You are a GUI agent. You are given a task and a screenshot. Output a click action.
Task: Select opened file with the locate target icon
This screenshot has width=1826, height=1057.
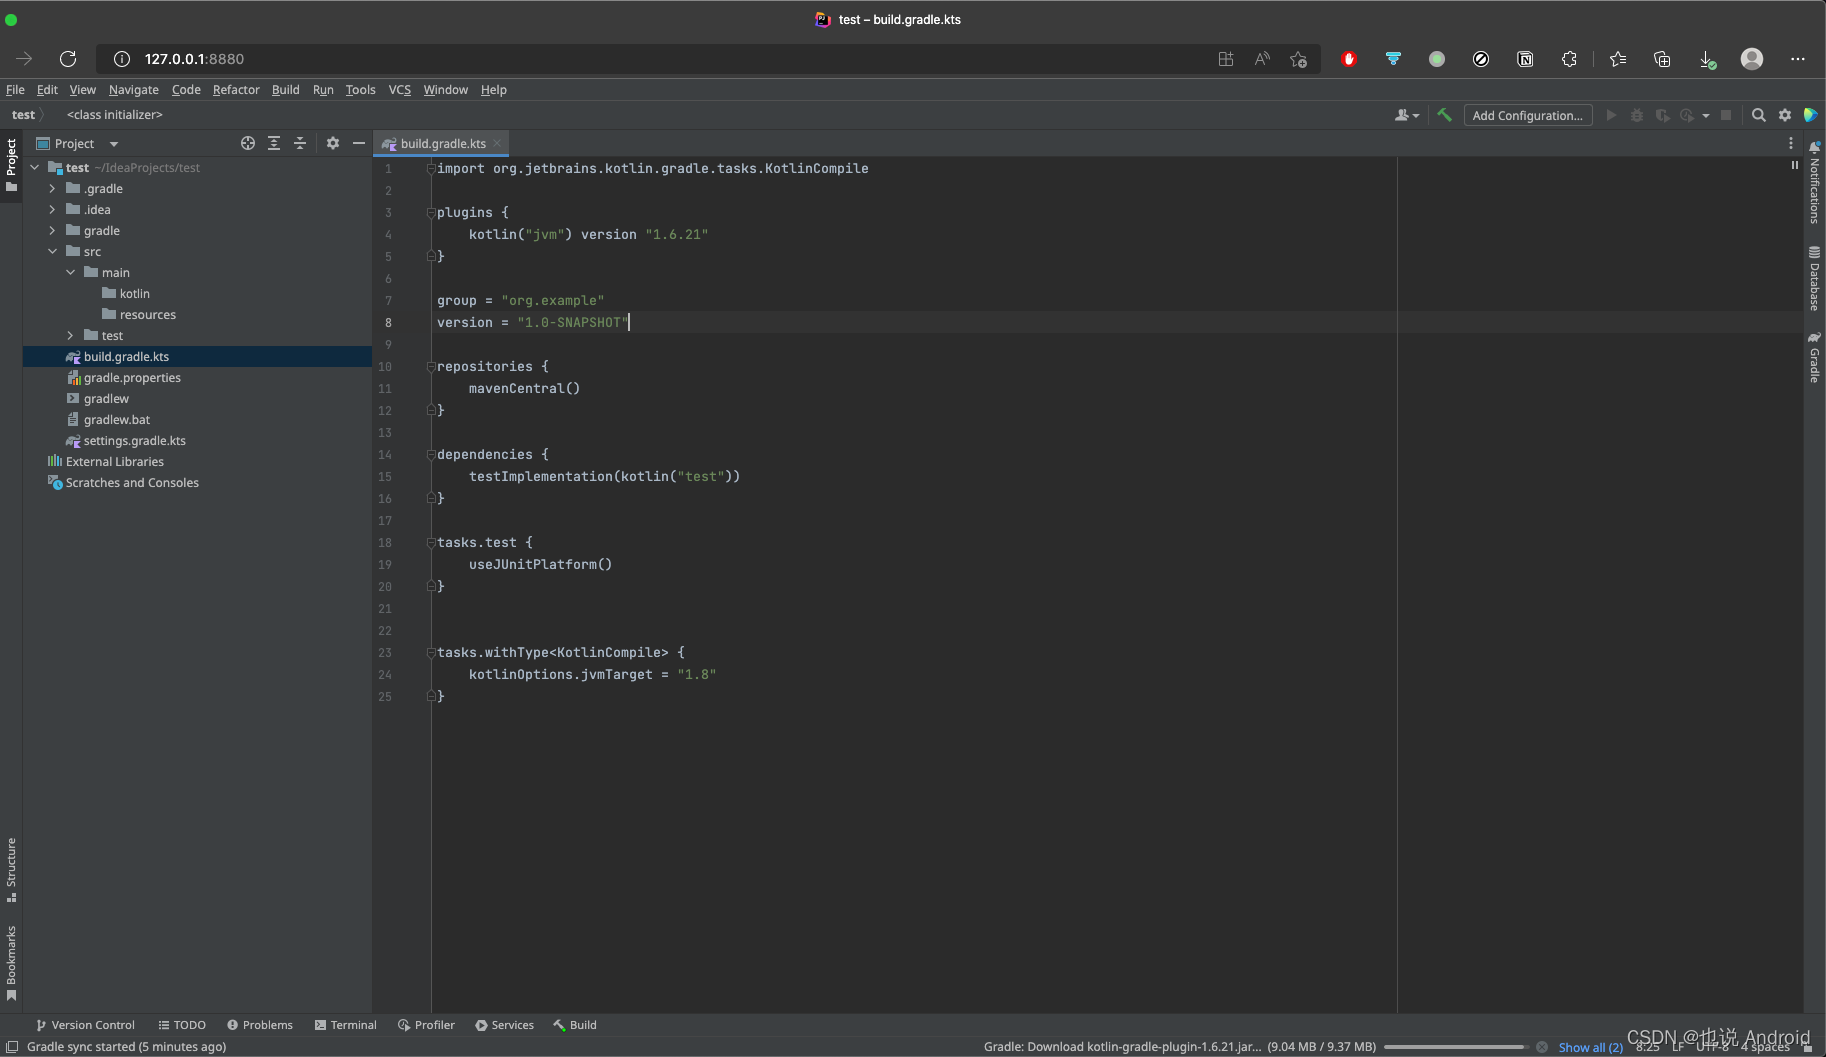(x=248, y=143)
